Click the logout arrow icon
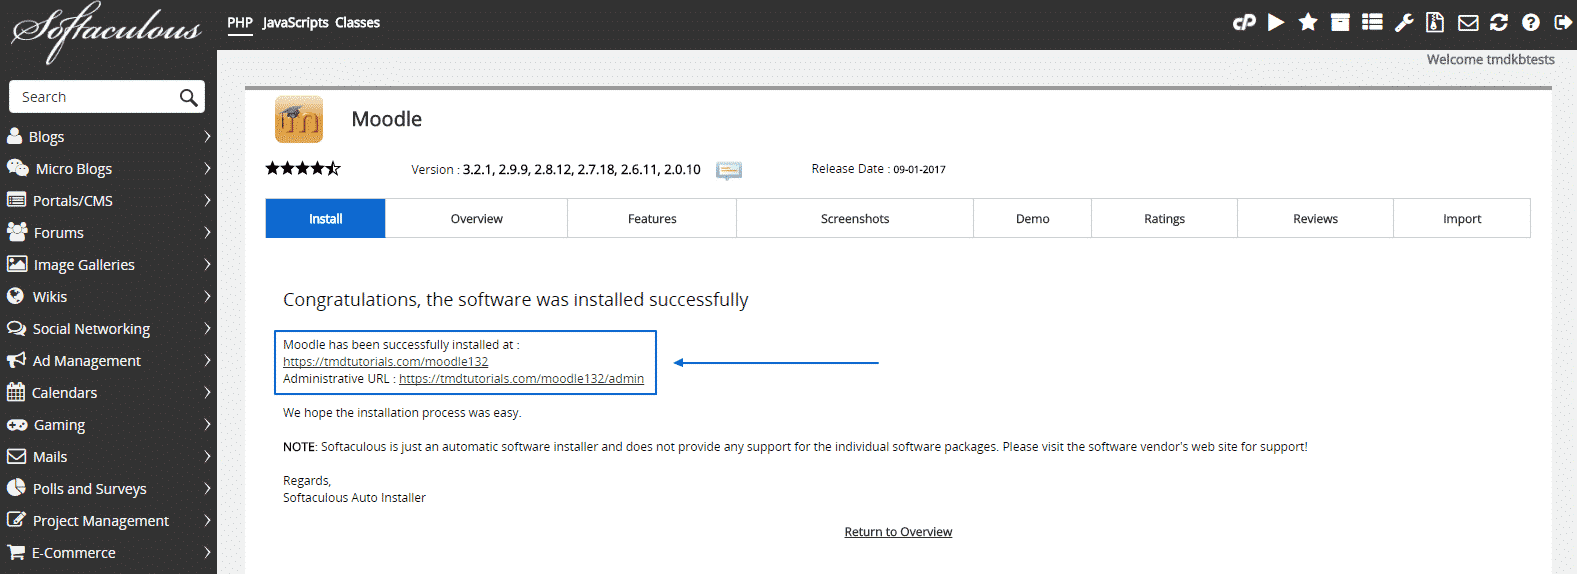Image resolution: width=1577 pixels, height=574 pixels. [1563, 22]
